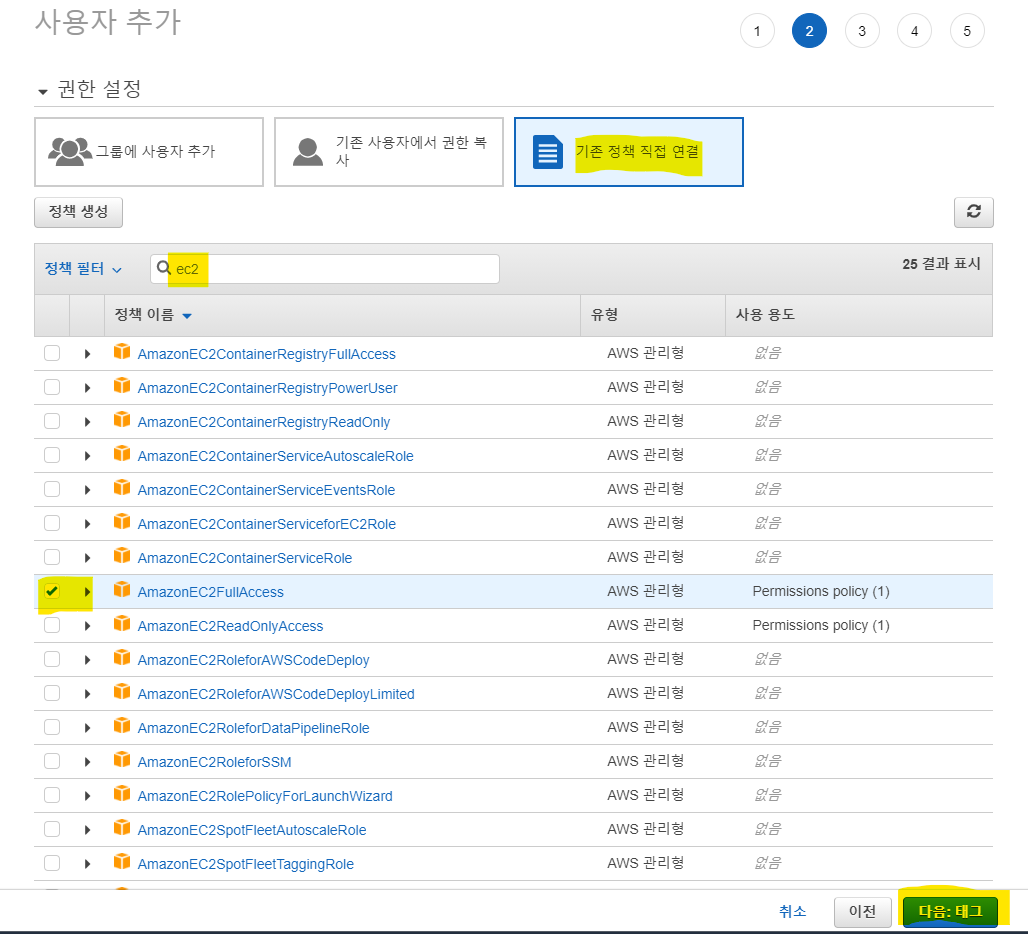Go to wizard step 3
1028x934 pixels.
coord(862,31)
